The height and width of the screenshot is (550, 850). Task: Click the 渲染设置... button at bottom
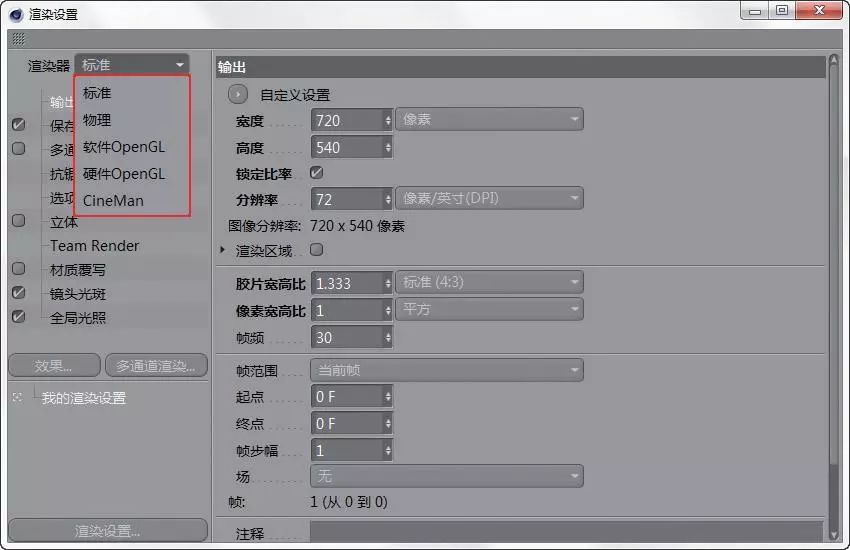pyautogui.click(x=108, y=530)
